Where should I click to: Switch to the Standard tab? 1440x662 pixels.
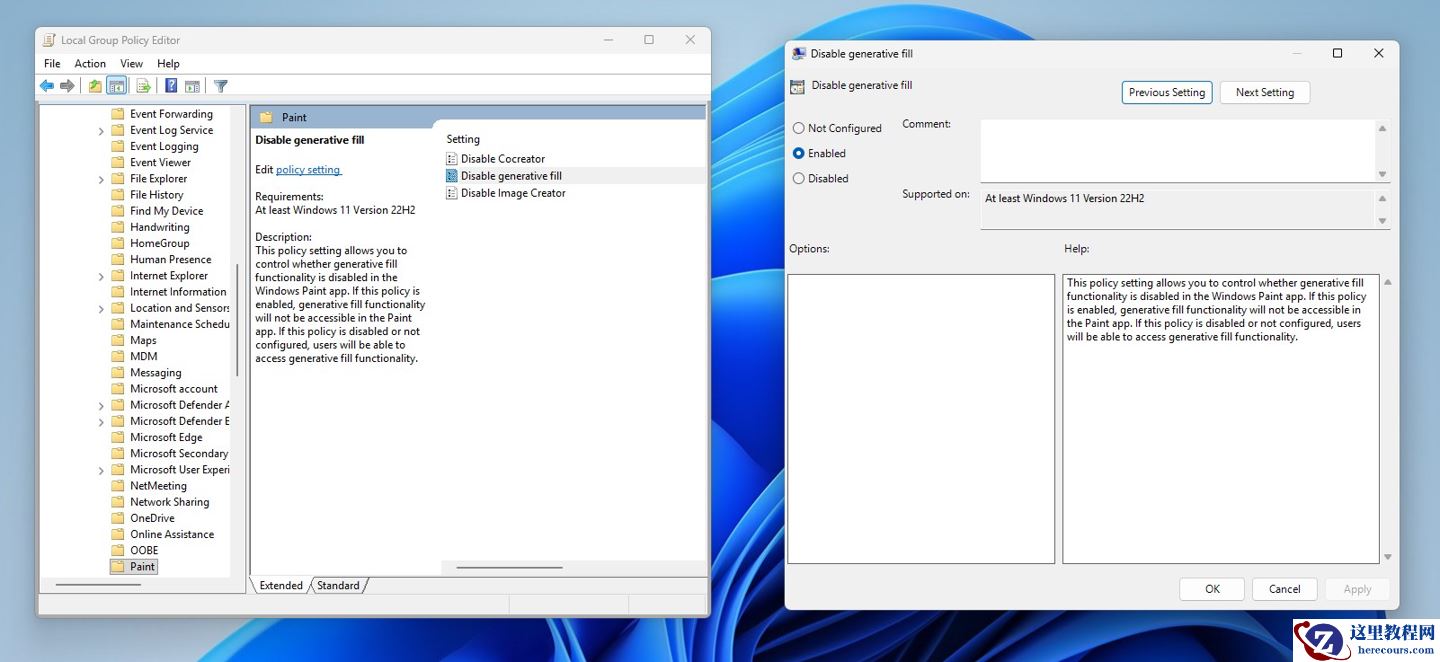338,585
